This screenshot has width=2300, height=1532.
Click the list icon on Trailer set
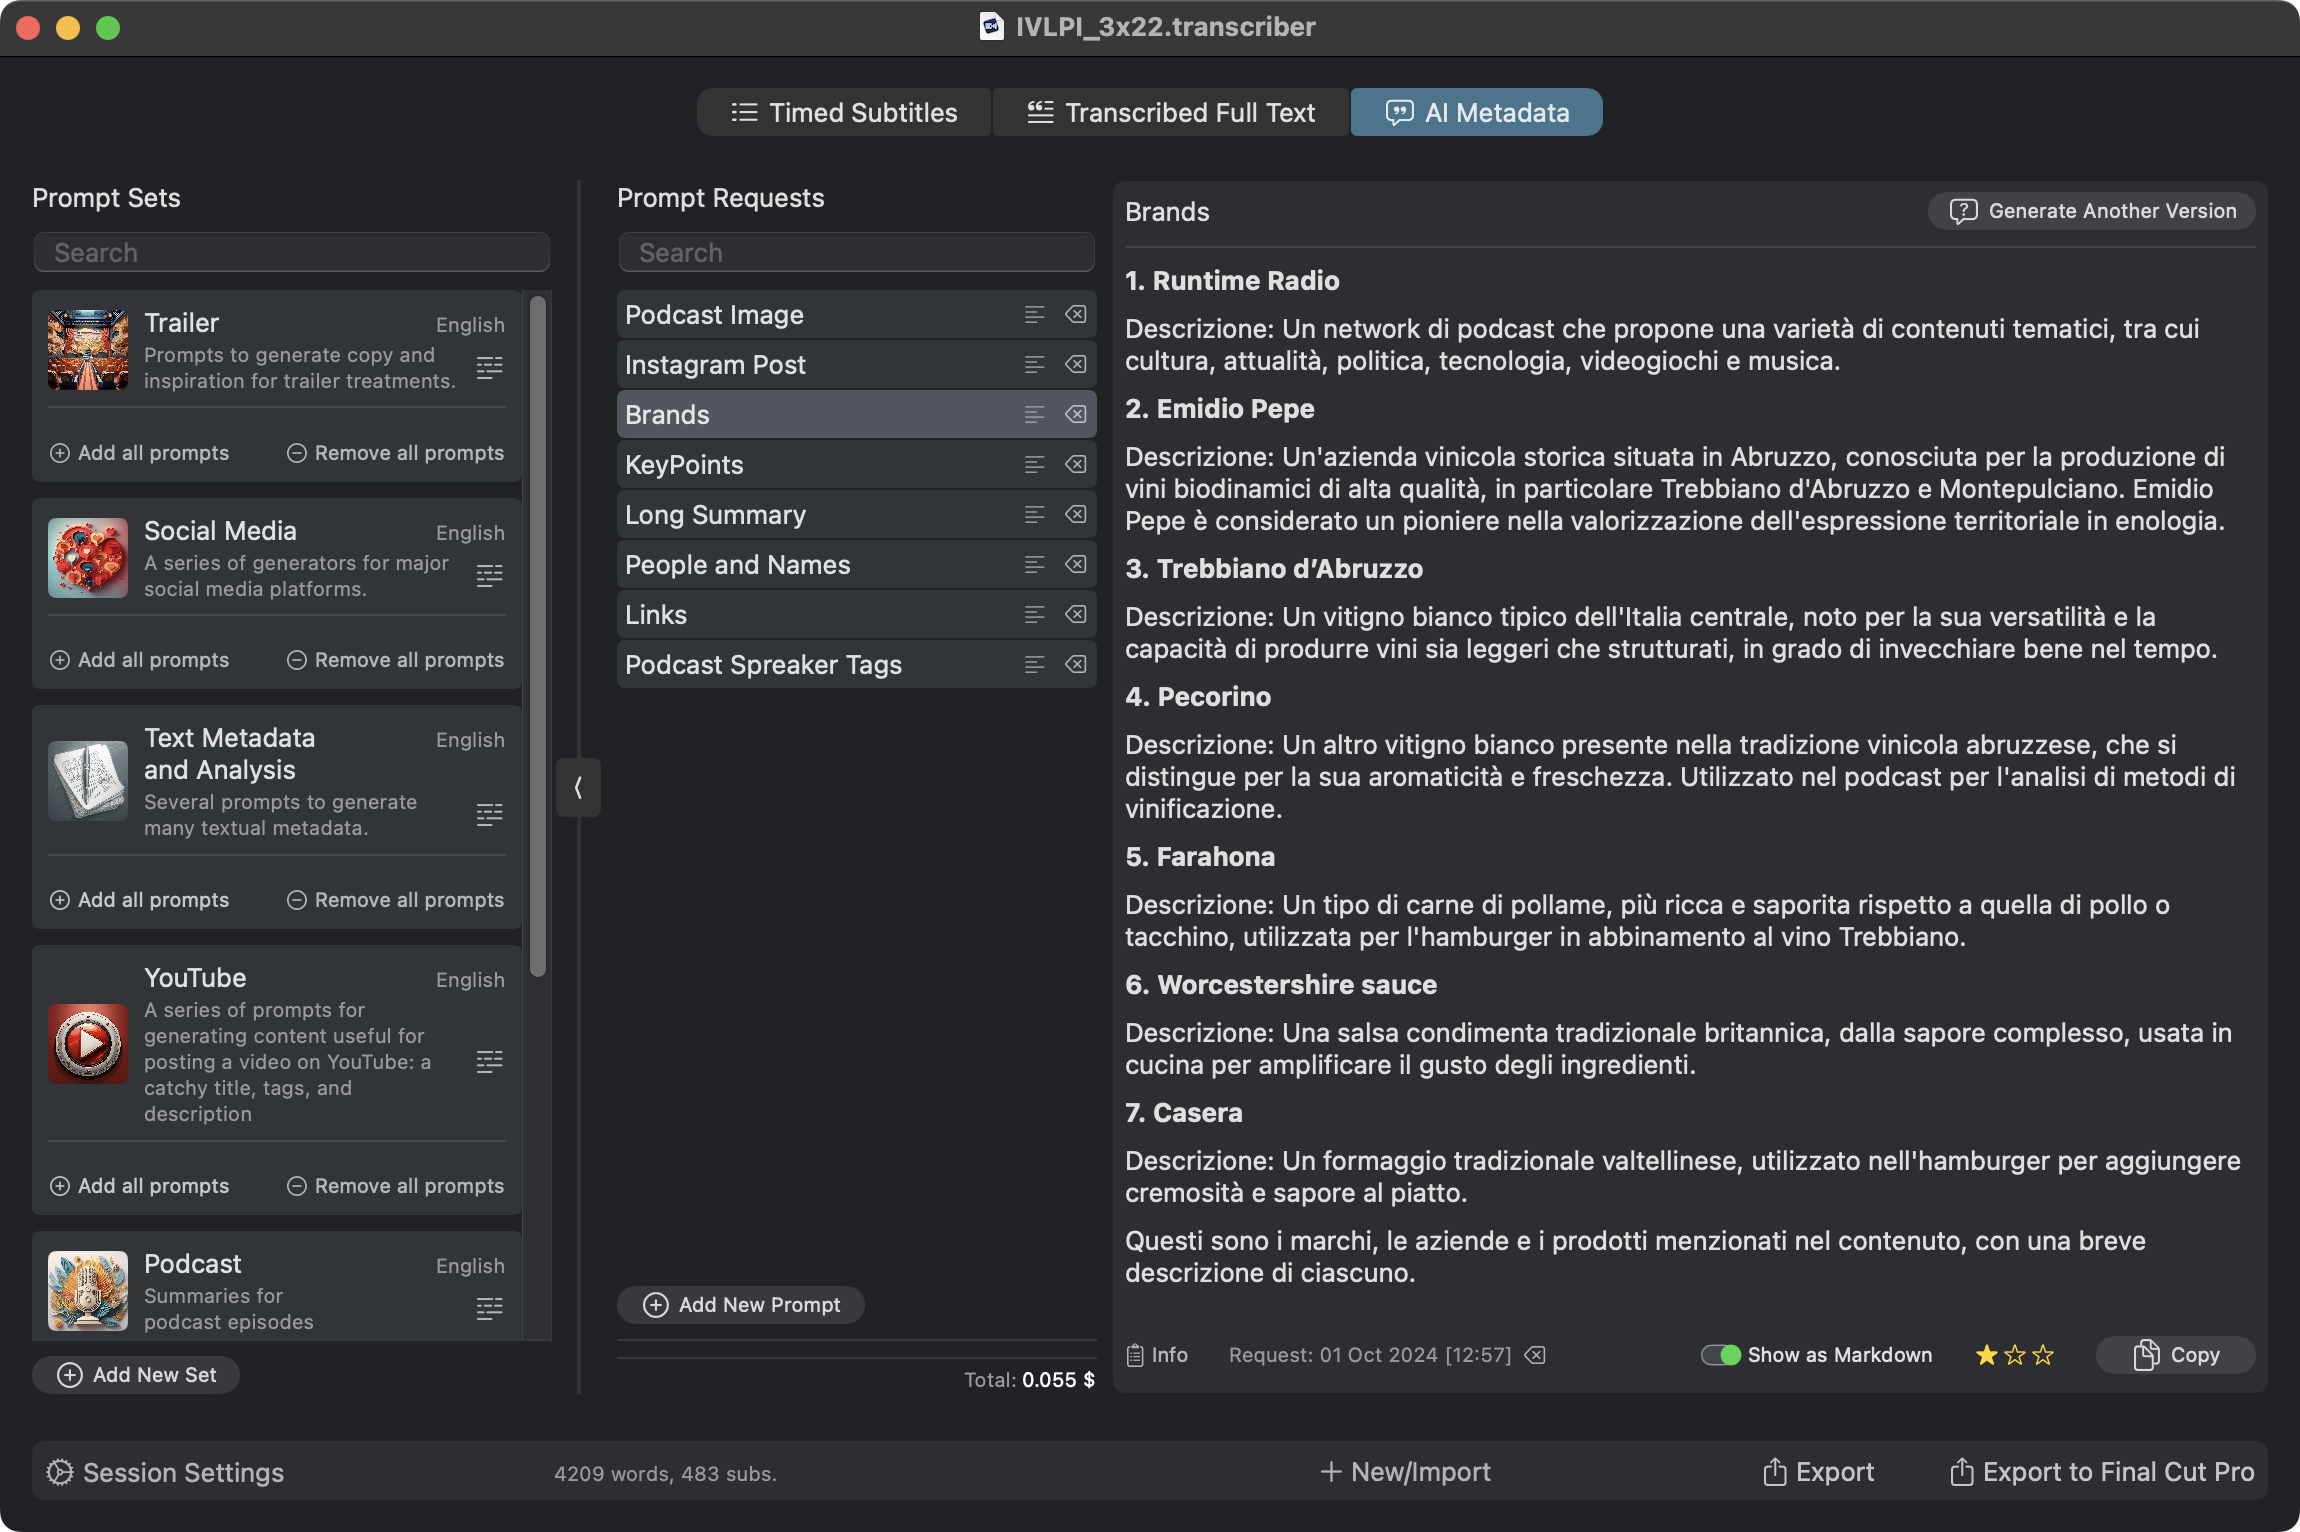pyautogui.click(x=489, y=368)
